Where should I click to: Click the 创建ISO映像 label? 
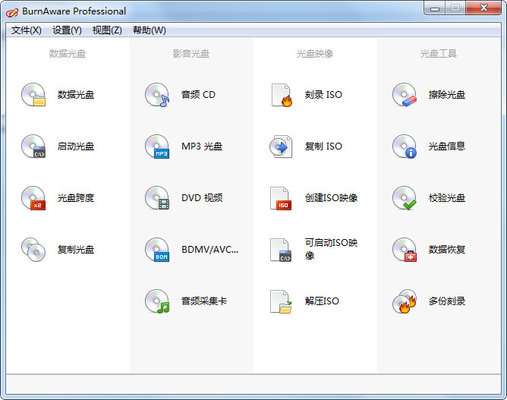click(x=331, y=198)
